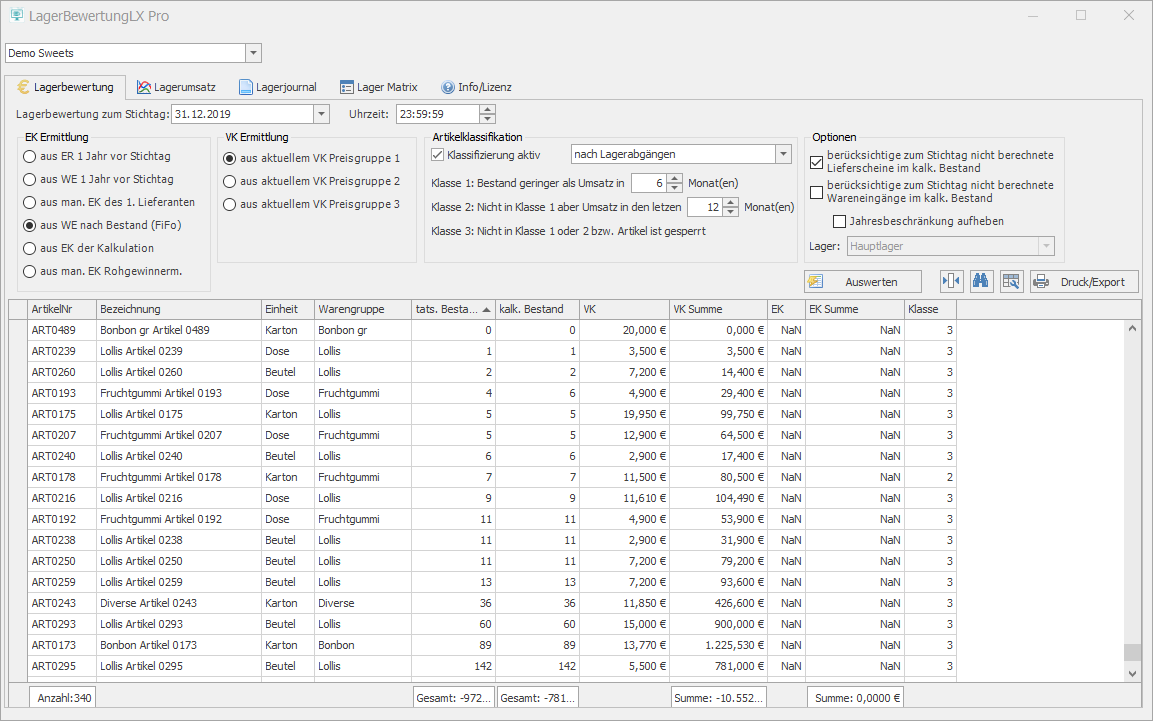The width and height of the screenshot is (1153, 721).
Task: Disable the 'Klassifizierung aktiv' checkbox
Action: [x=438, y=154]
